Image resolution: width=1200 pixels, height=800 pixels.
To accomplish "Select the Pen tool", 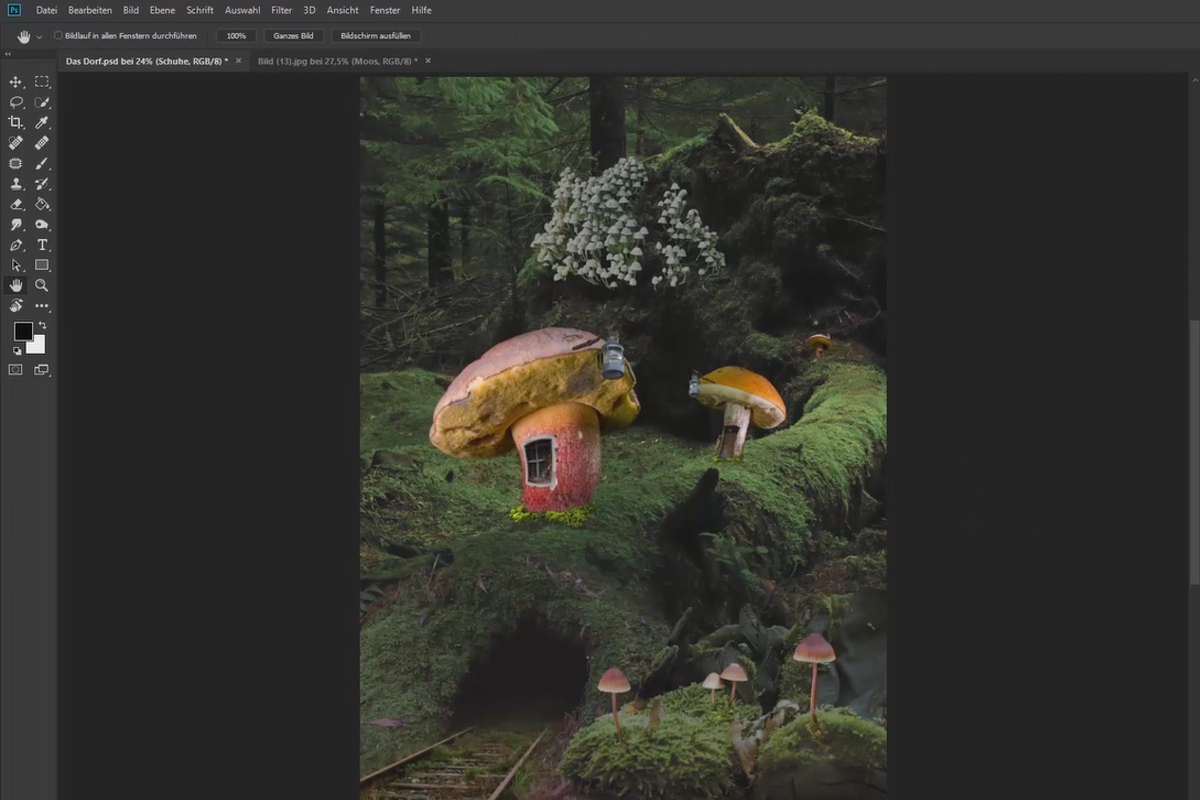I will tap(16, 245).
